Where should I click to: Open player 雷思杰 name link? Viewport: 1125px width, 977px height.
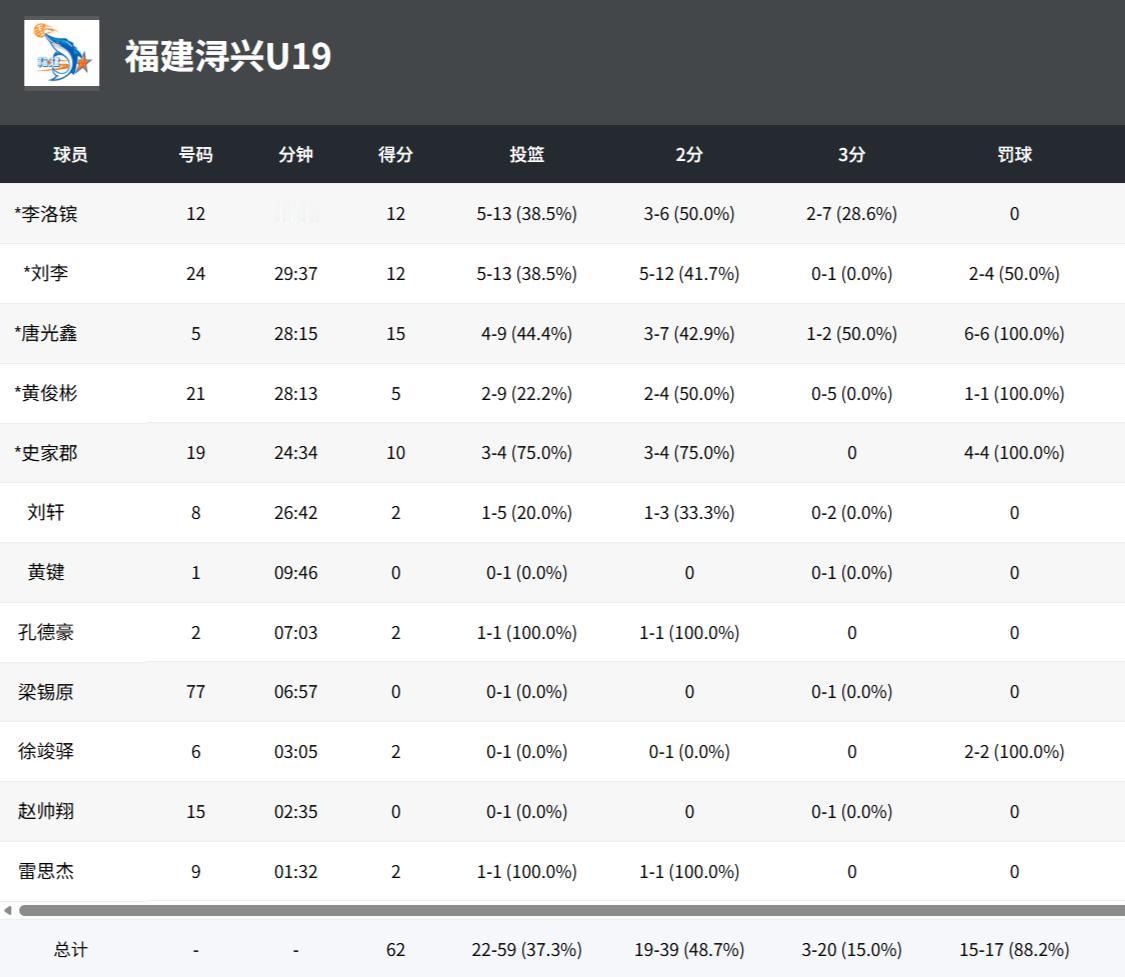tap(46, 871)
